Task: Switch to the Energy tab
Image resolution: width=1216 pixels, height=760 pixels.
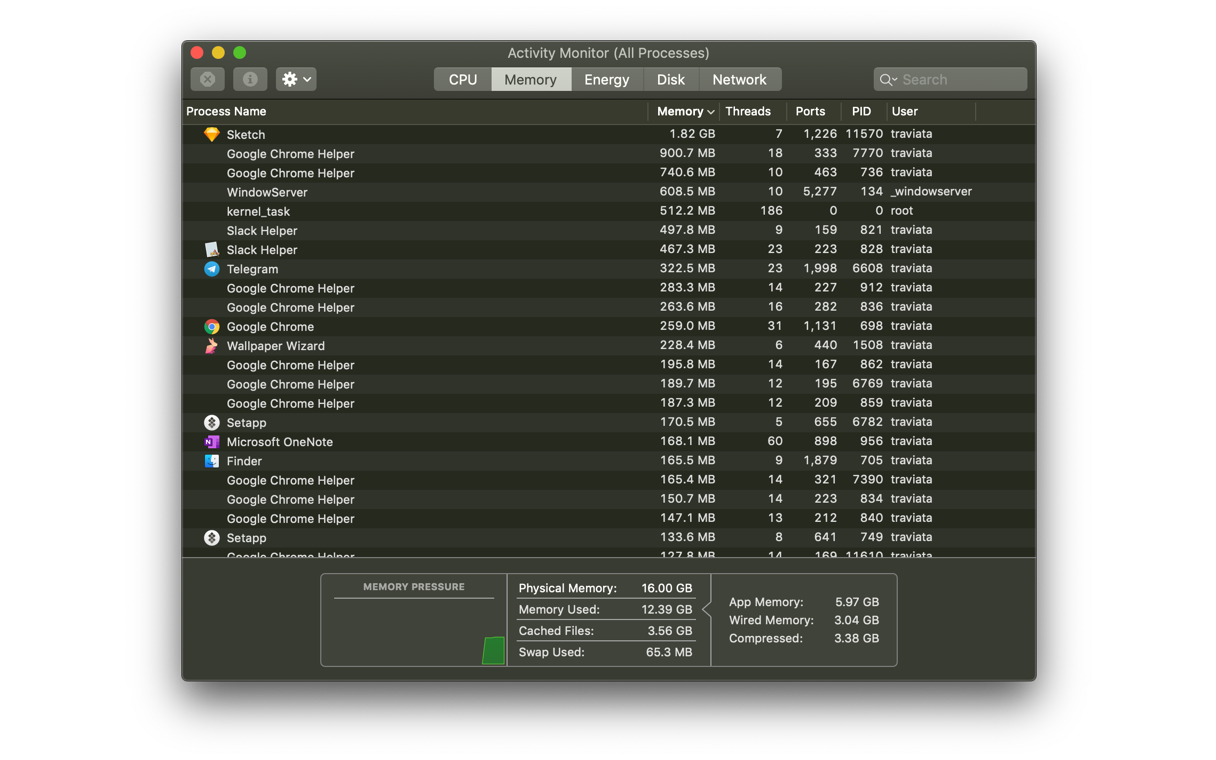Action: pyautogui.click(x=606, y=80)
